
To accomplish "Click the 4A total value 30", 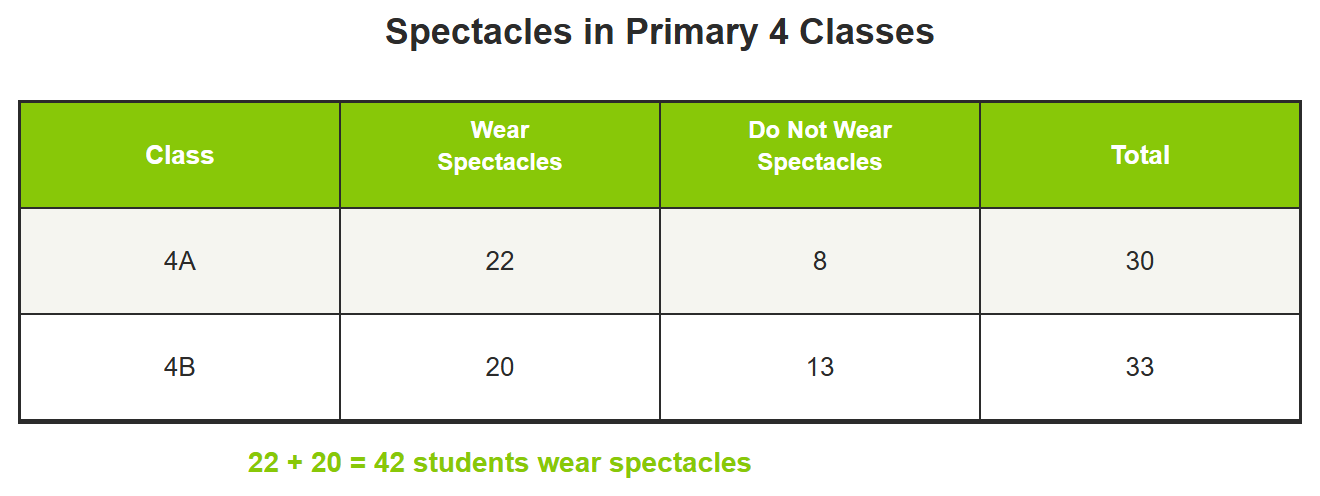I will pyautogui.click(x=1140, y=261).
